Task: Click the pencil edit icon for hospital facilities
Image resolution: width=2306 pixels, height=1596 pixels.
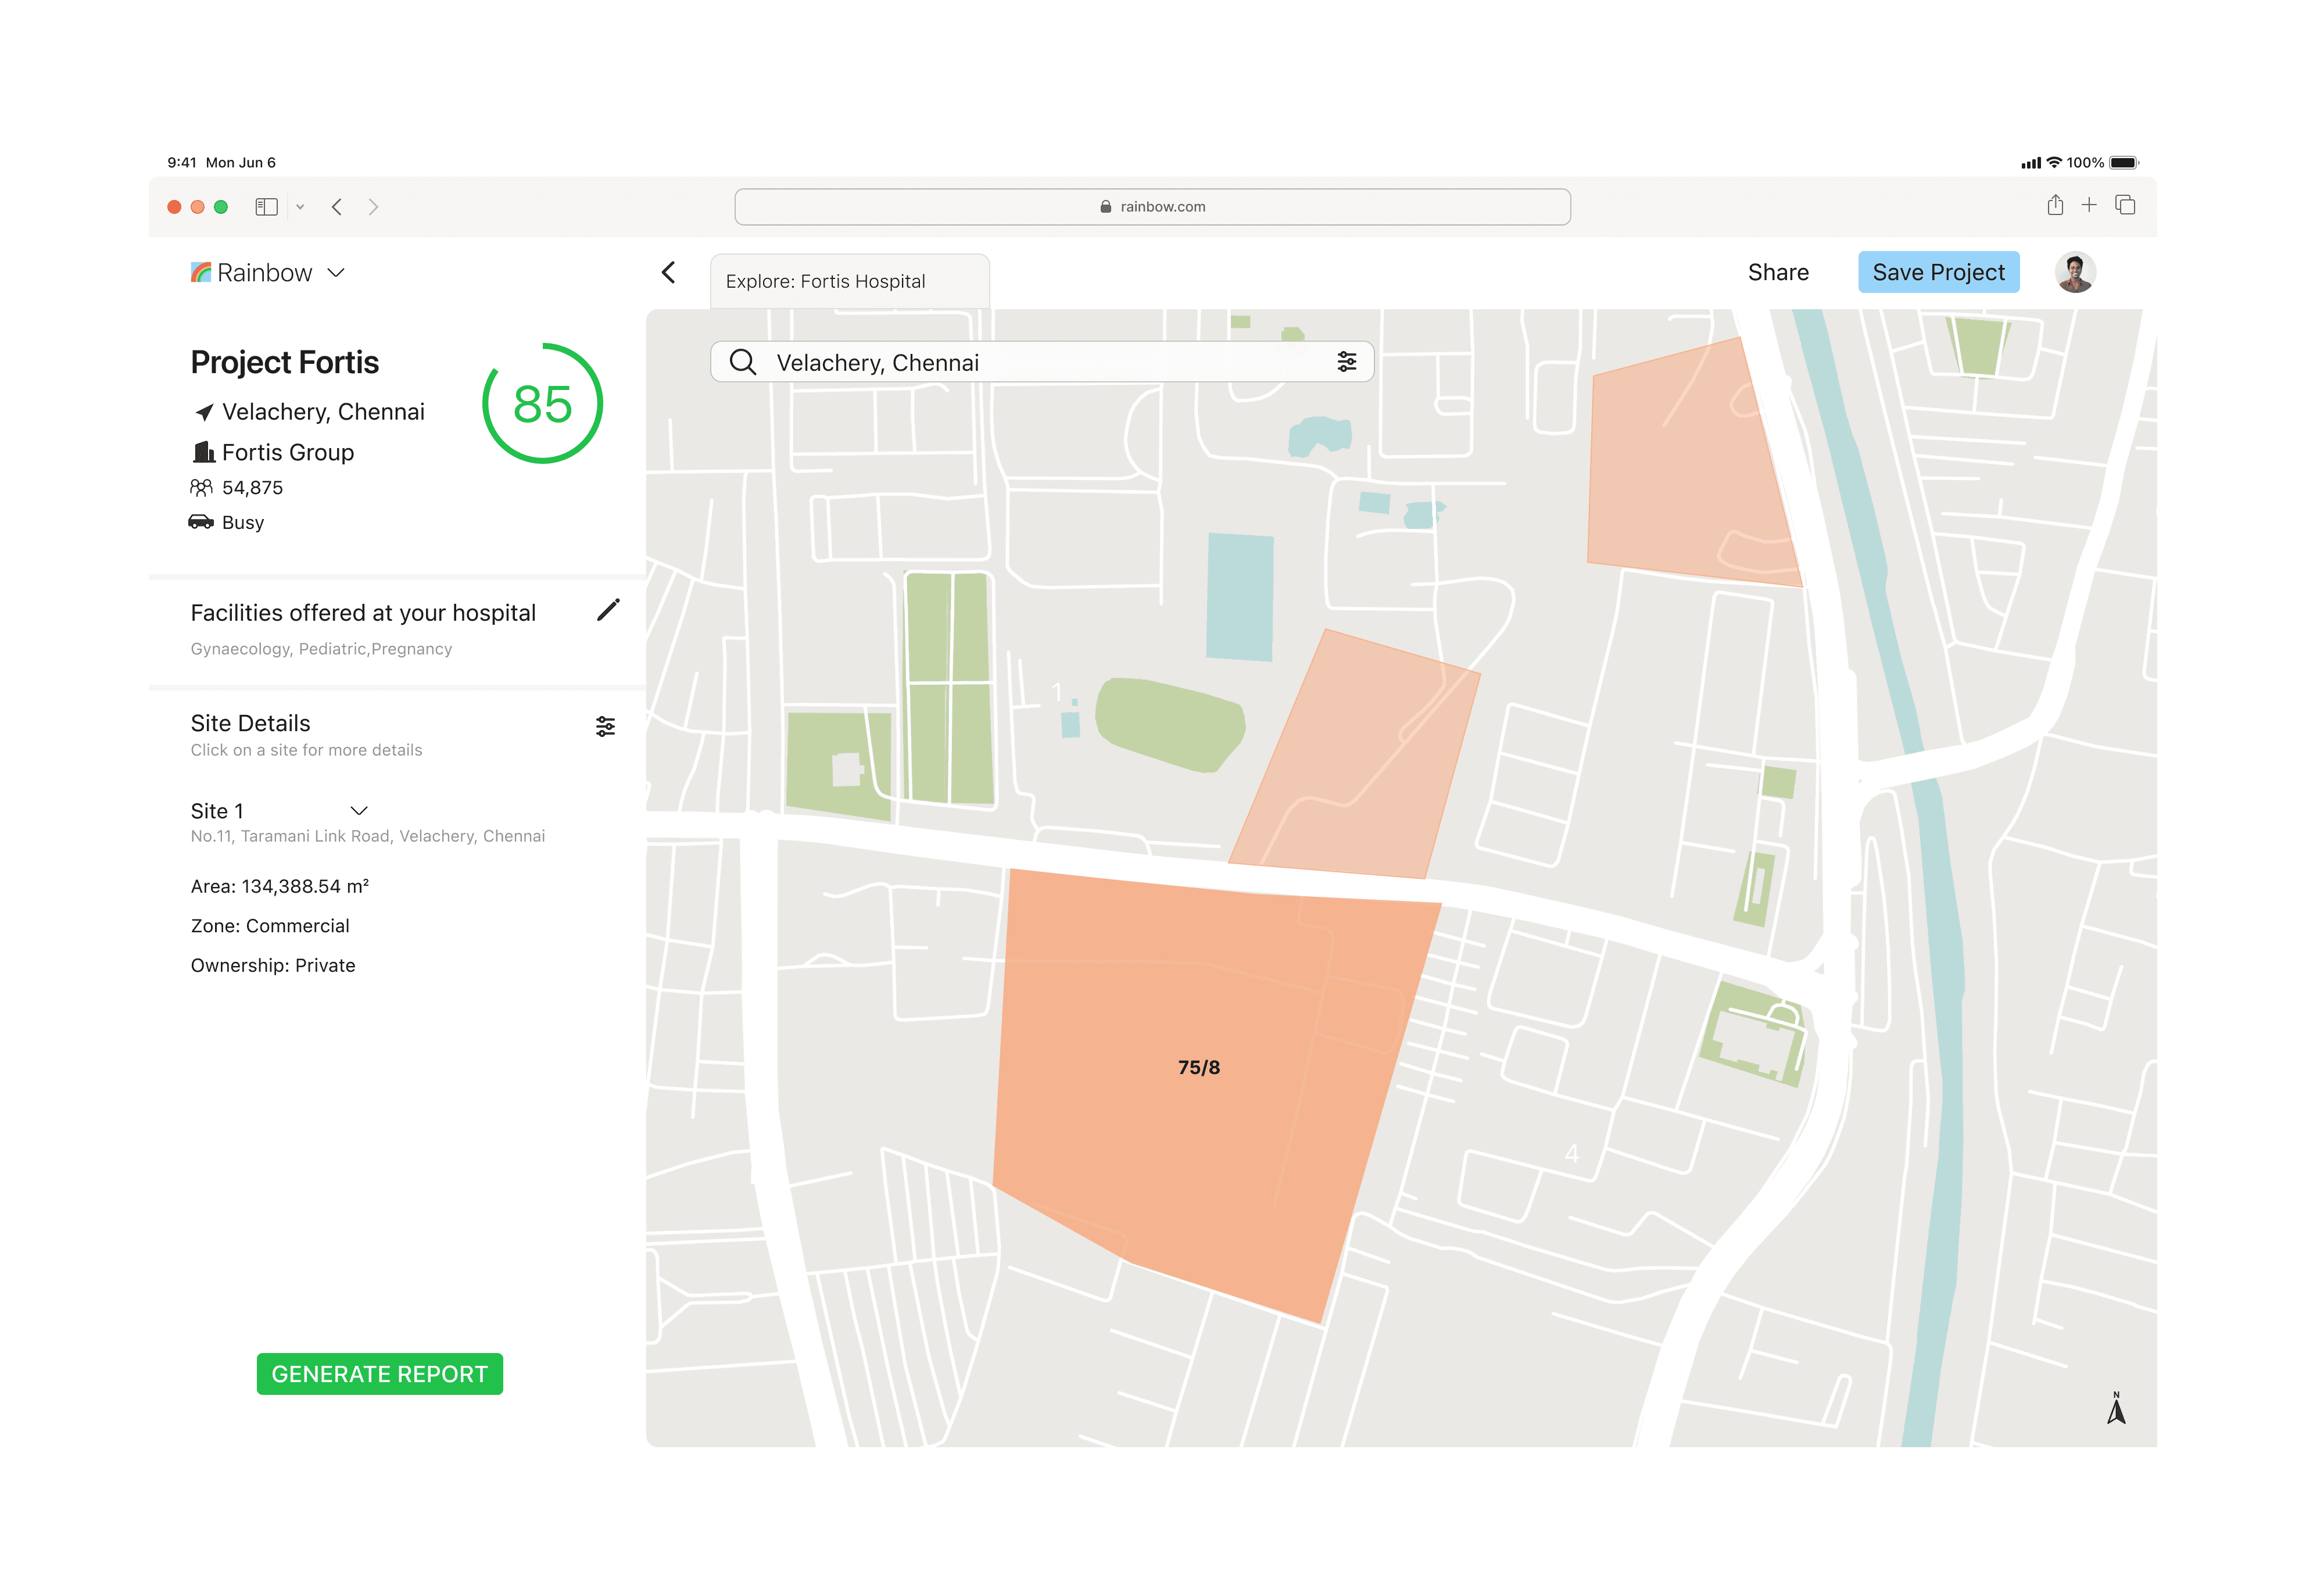Action: click(608, 610)
